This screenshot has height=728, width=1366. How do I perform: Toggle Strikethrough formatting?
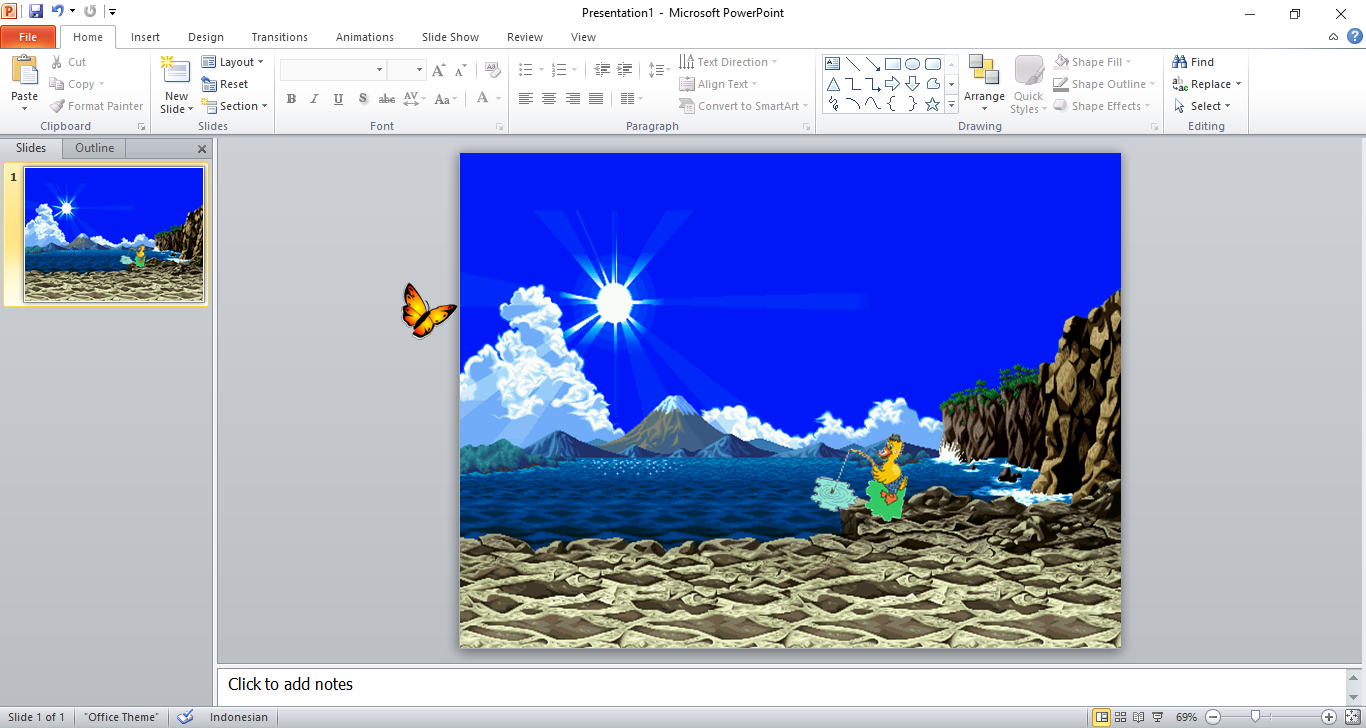(387, 98)
